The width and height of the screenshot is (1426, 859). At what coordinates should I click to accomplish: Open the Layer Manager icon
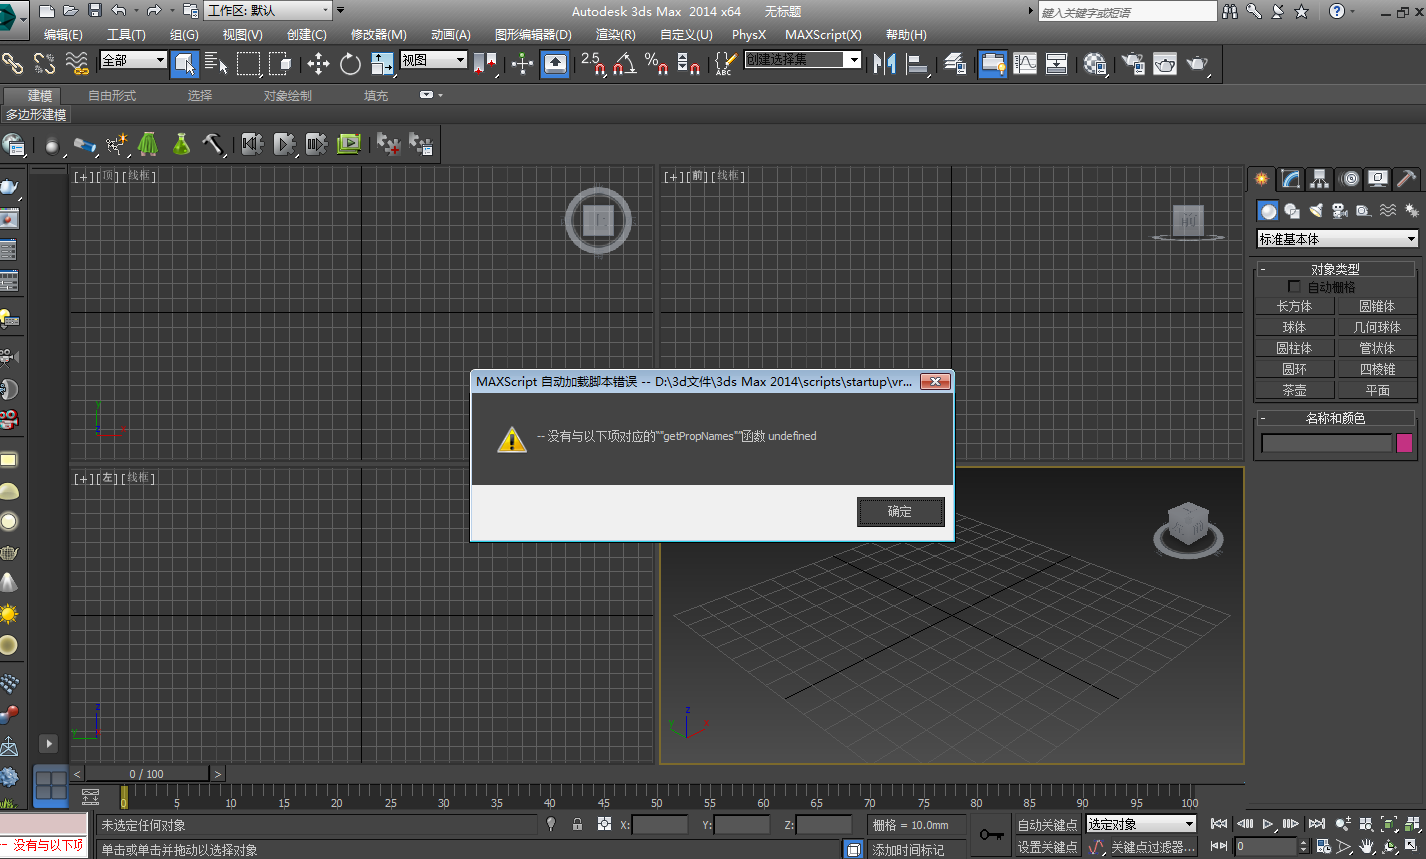pyautogui.click(x=955, y=64)
